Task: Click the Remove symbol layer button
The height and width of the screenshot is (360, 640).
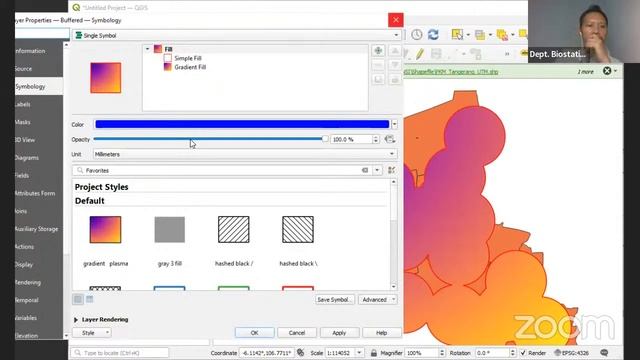Action: coord(378,65)
